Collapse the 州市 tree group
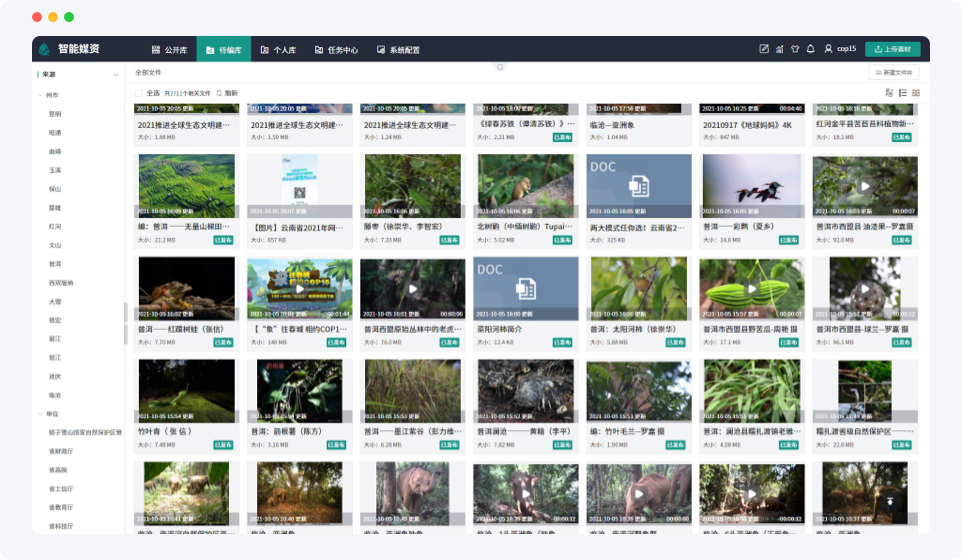Viewport: 962px width, 560px height. (x=39, y=95)
